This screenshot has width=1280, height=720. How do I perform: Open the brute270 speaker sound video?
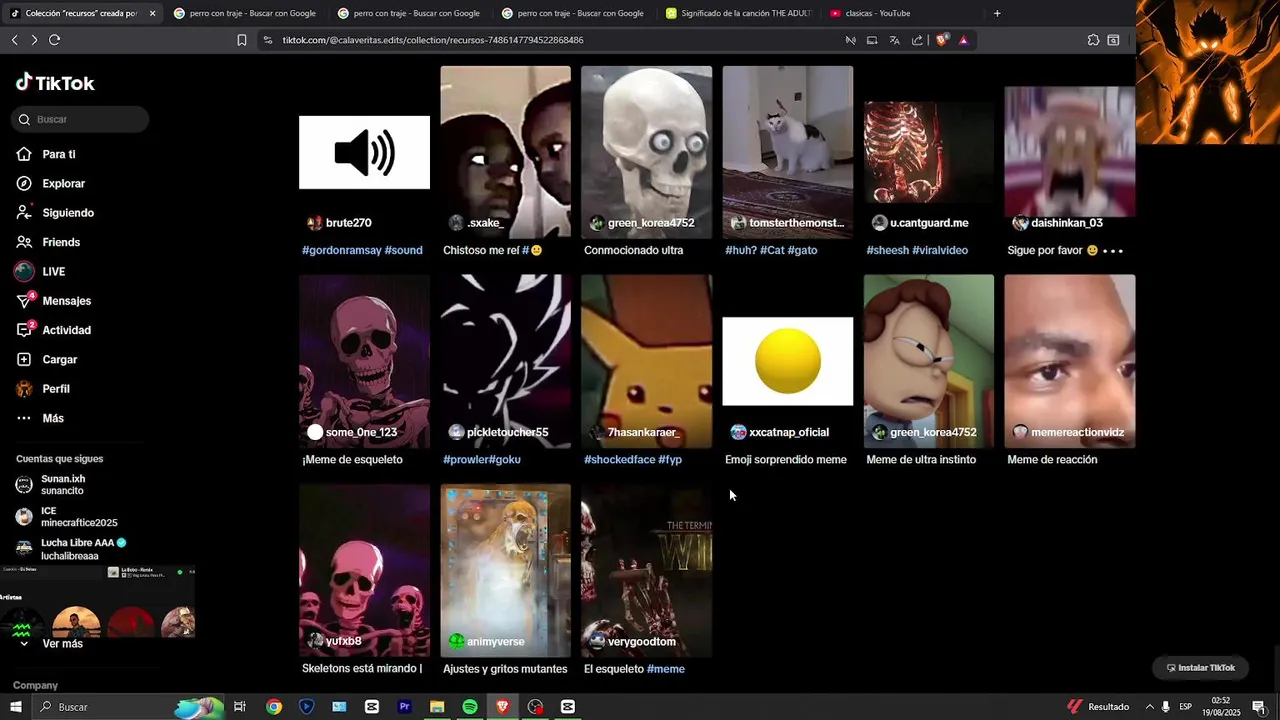364,152
